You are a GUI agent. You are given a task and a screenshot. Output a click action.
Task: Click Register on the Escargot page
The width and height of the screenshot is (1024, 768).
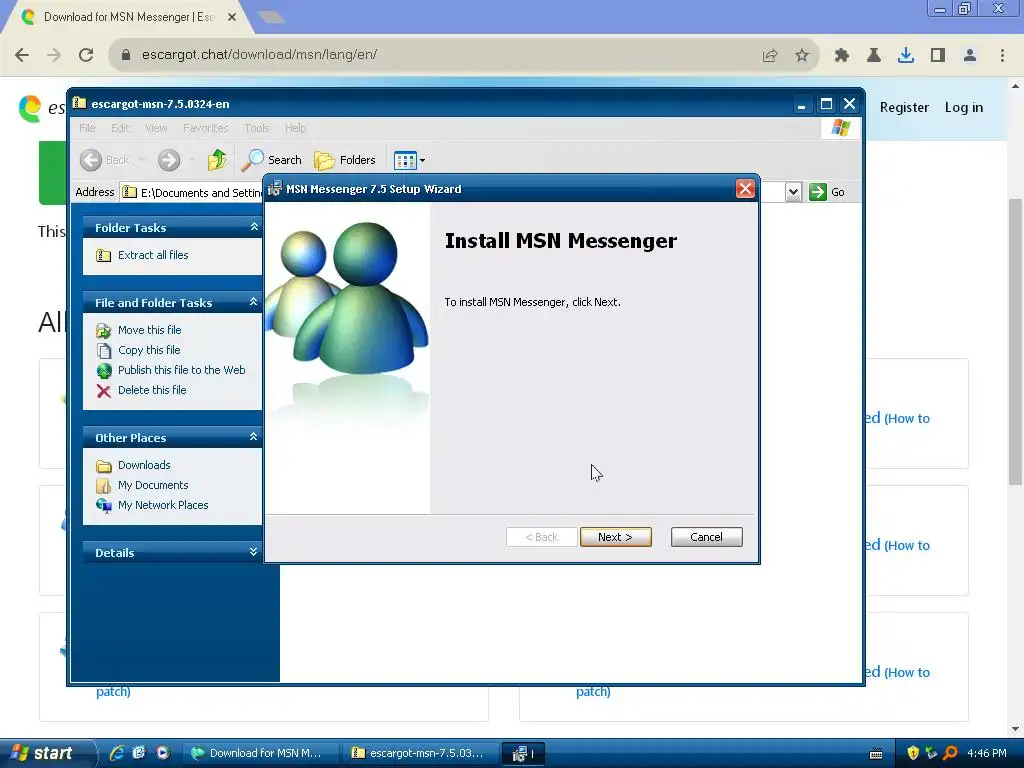point(904,108)
